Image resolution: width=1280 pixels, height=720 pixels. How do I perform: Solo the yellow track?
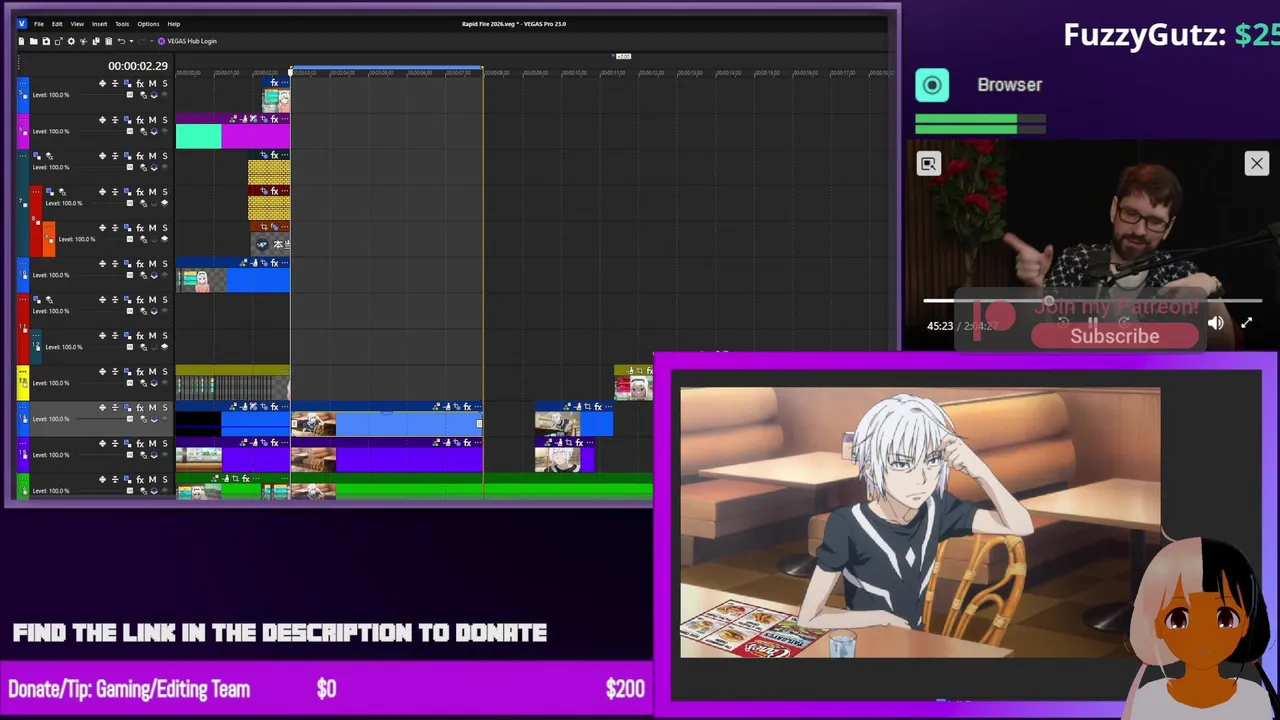pyautogui.click(x=165, y=372)
